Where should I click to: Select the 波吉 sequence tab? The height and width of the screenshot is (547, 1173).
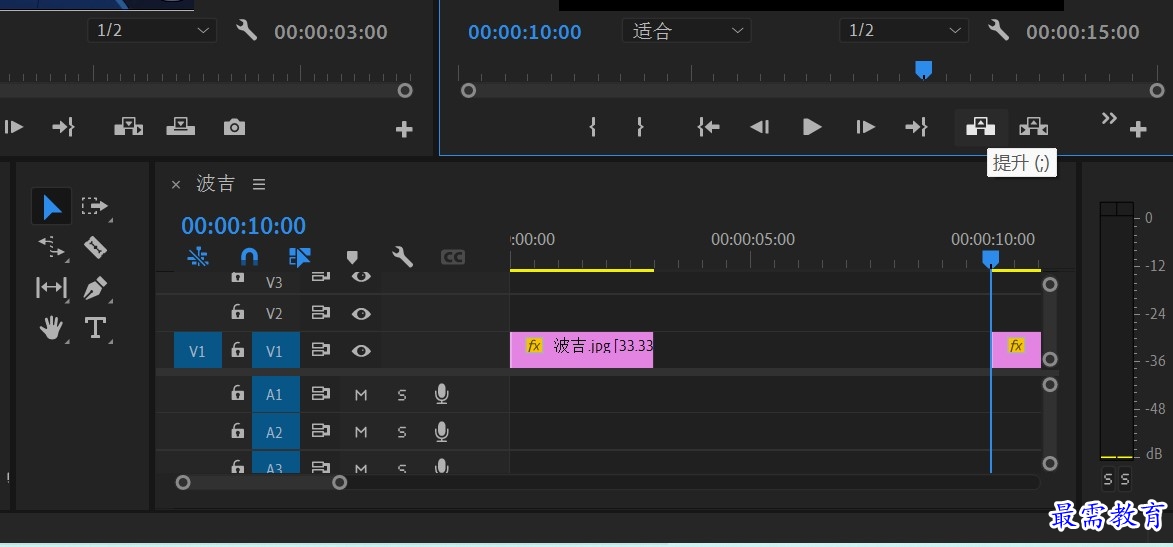point(215,184)
